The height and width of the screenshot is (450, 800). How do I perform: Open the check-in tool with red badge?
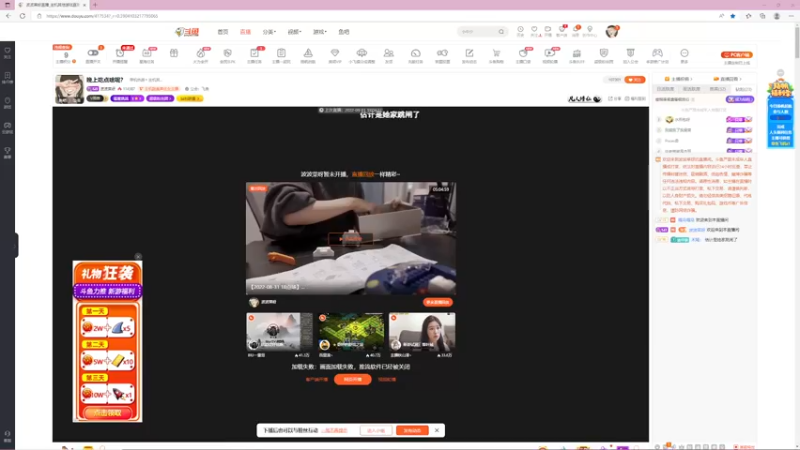coord(255,55)
